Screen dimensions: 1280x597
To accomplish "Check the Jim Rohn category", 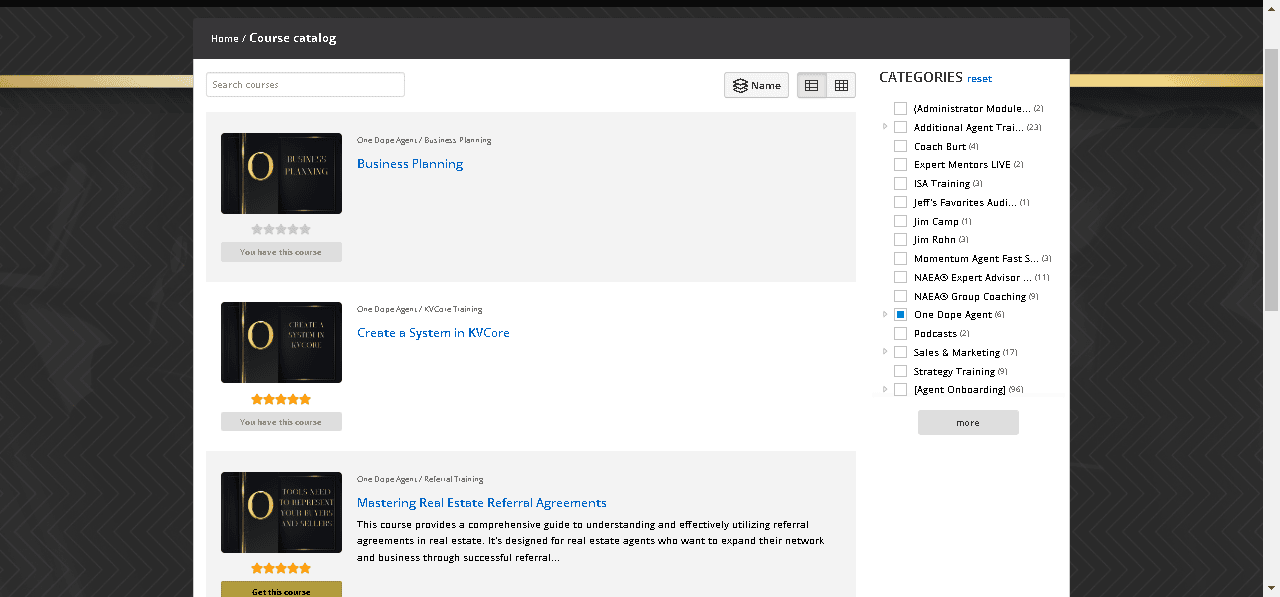I will tap(901, 240).
